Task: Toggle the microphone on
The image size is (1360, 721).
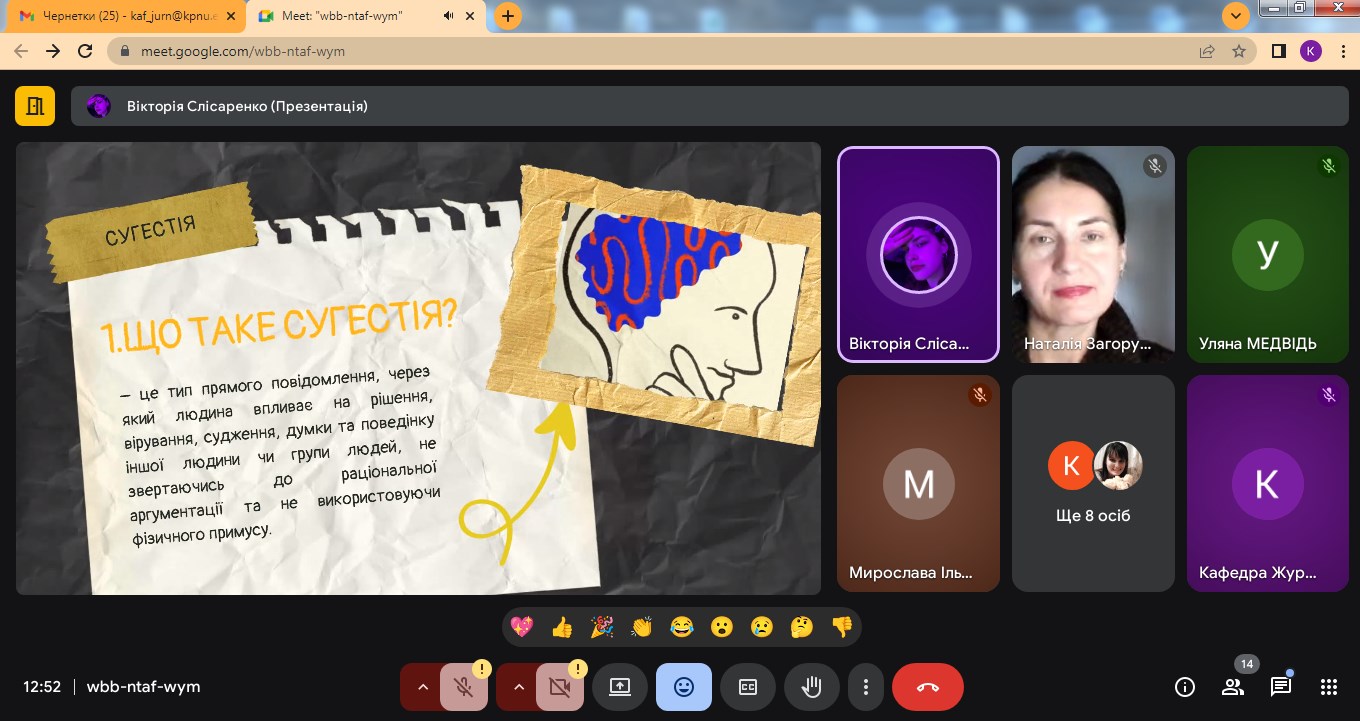Action: click(463, 687)
